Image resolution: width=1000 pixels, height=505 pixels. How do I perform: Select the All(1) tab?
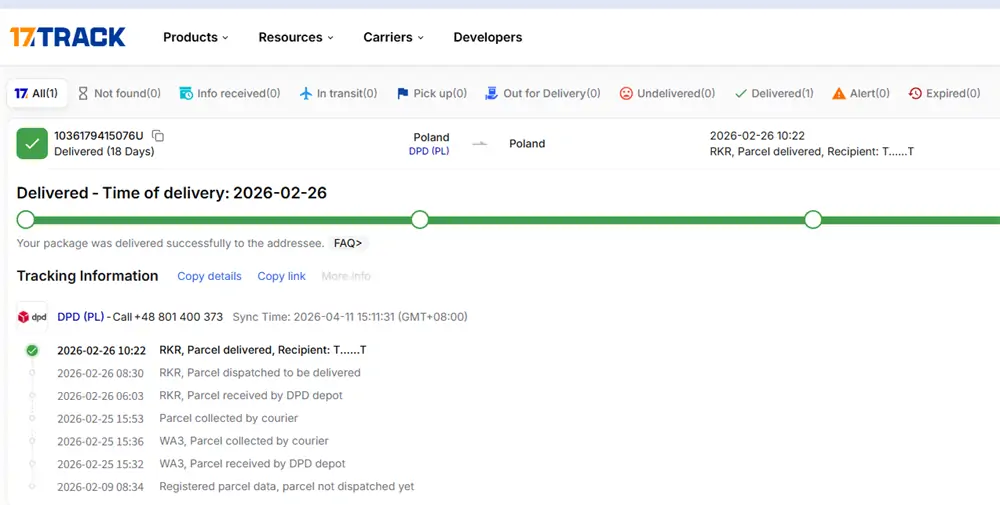(36, 93)
